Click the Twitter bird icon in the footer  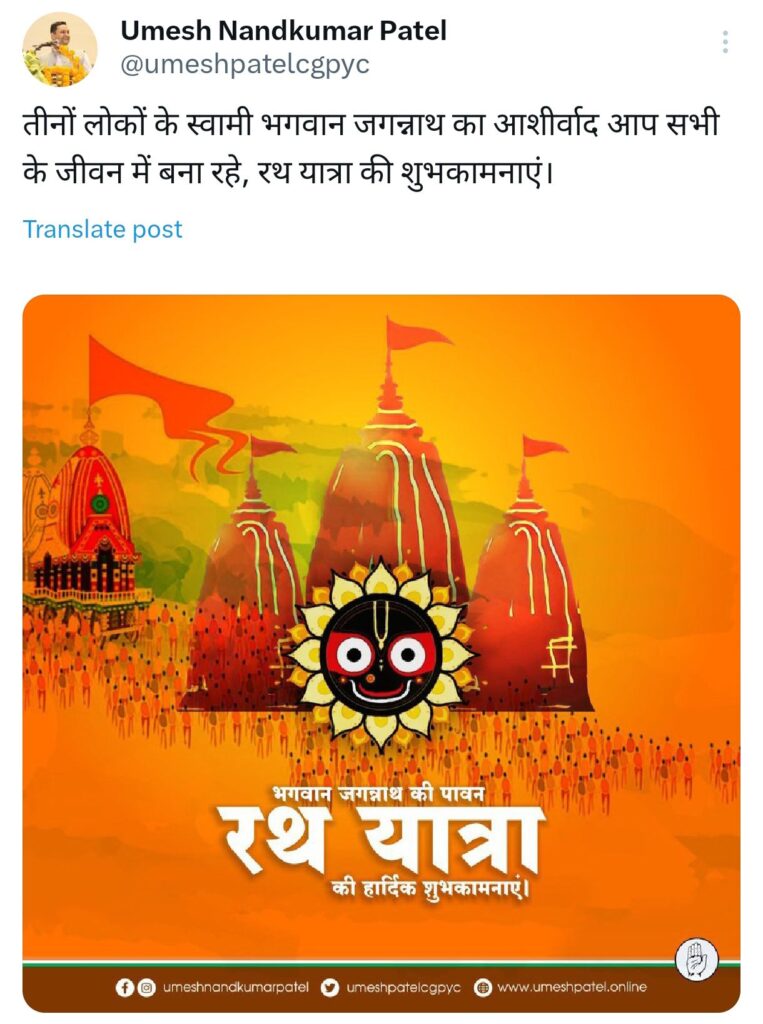331,987
